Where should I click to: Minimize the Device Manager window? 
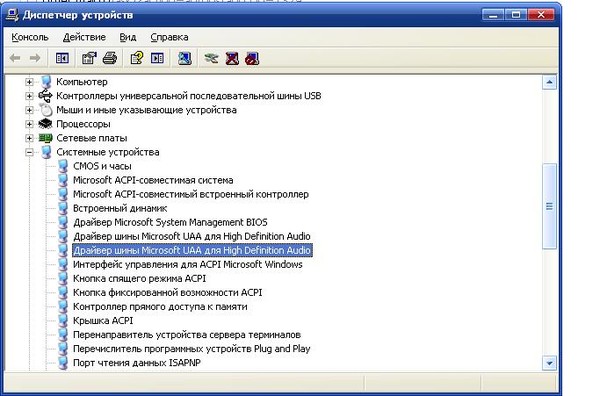point(493,15)
